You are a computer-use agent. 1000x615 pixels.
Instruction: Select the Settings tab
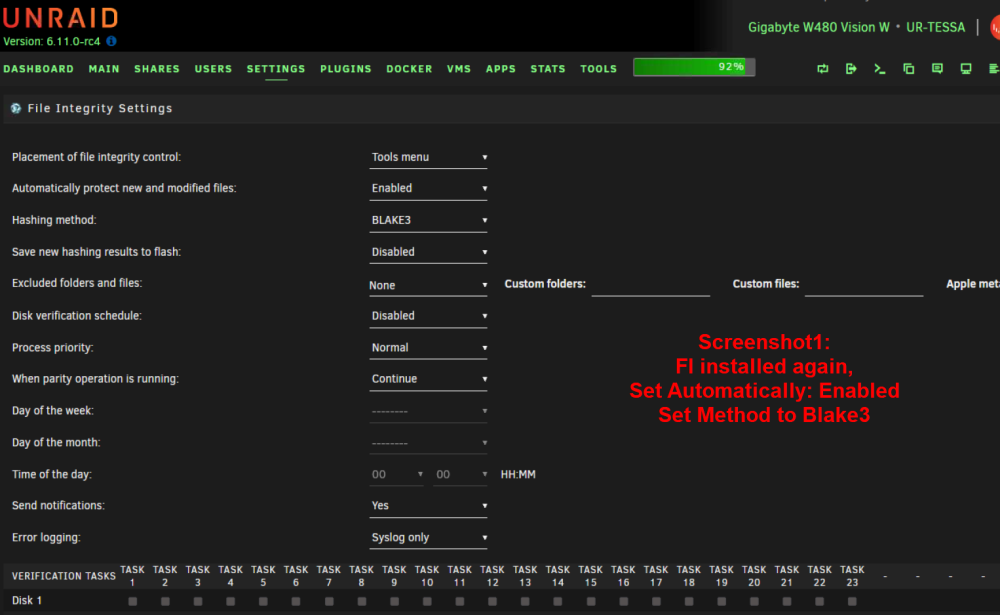[276, 69]
